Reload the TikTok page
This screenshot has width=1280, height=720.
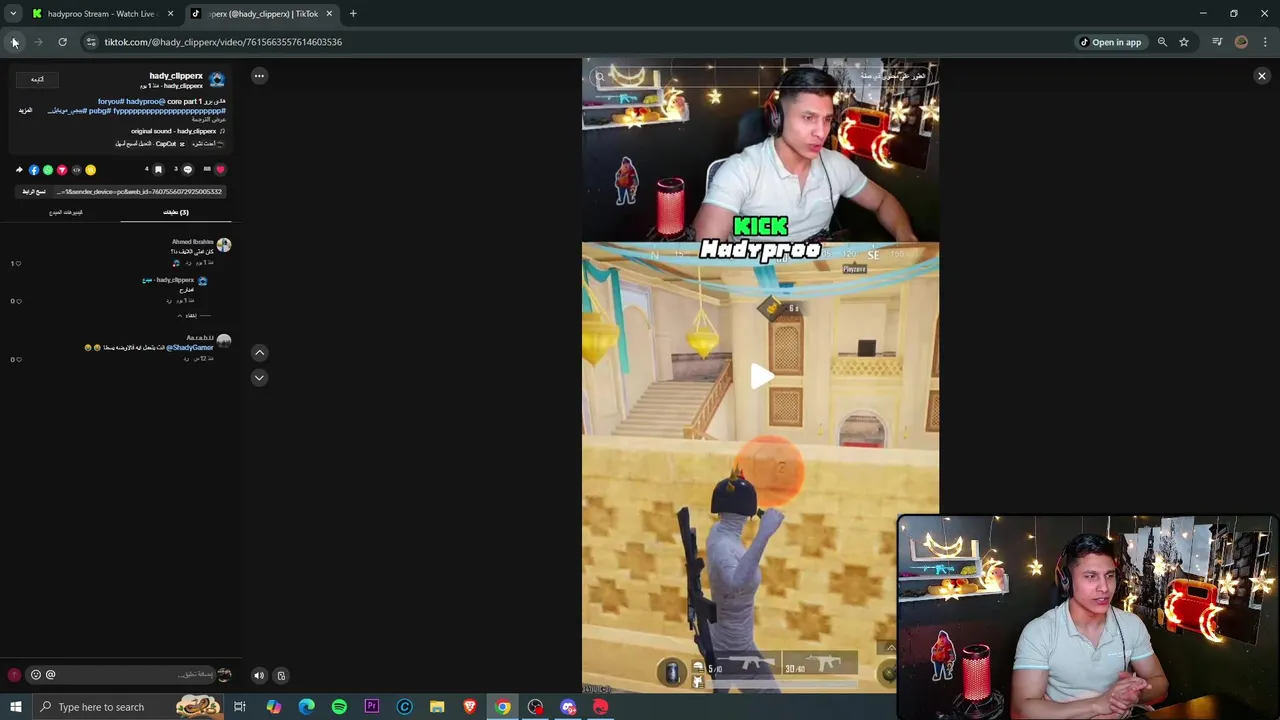pyautogui.click(x=62, y=42)
